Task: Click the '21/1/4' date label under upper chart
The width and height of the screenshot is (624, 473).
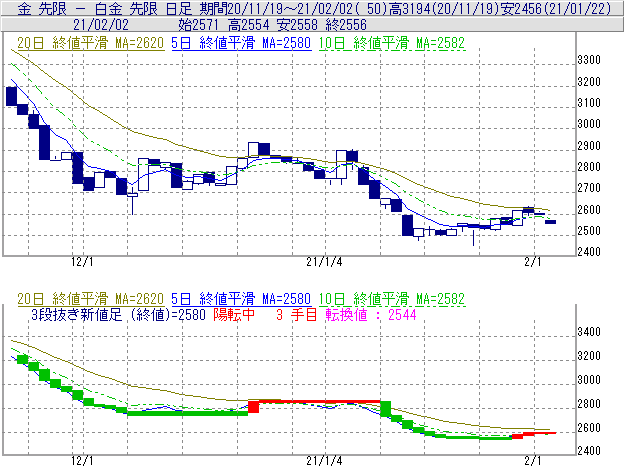Action: pyautogui.click(x=324, y=262)
